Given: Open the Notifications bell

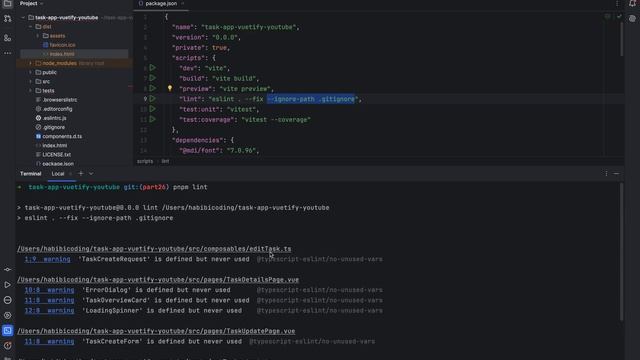Looking at the screenshot, I should coord(632,4).
